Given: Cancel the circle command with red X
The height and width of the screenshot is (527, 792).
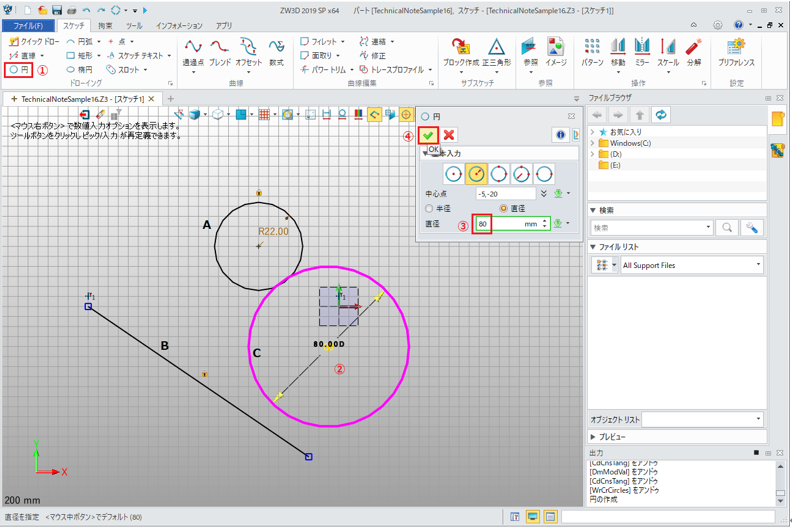Looking at the screenshot, I should 449,135.
